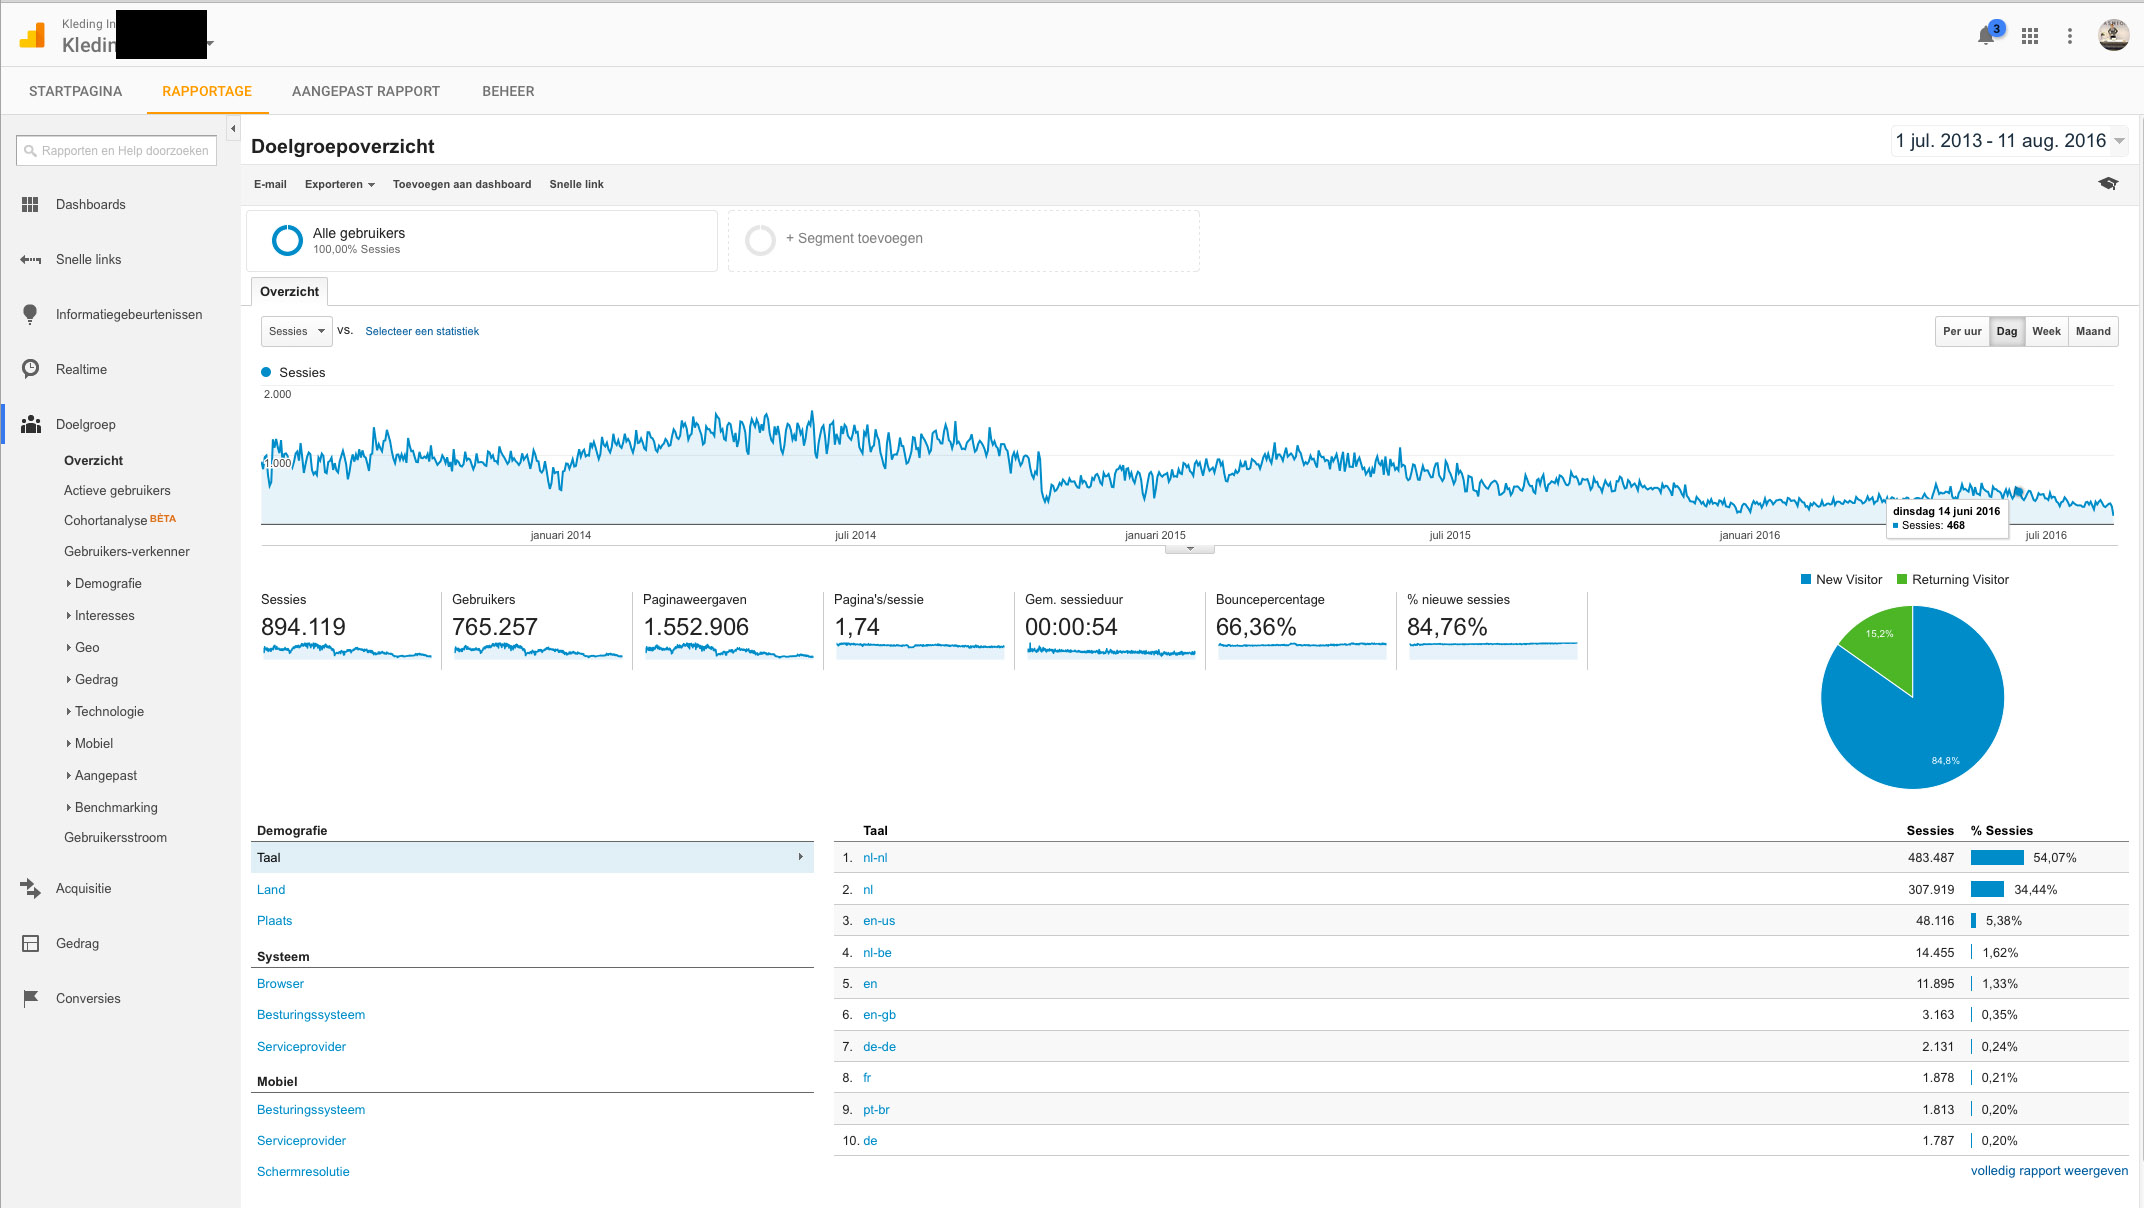Go to the STARTPAGINA tab
Image resolution: width=2144 pixels, height=1208 pixels.
click(x=75, y=91)
